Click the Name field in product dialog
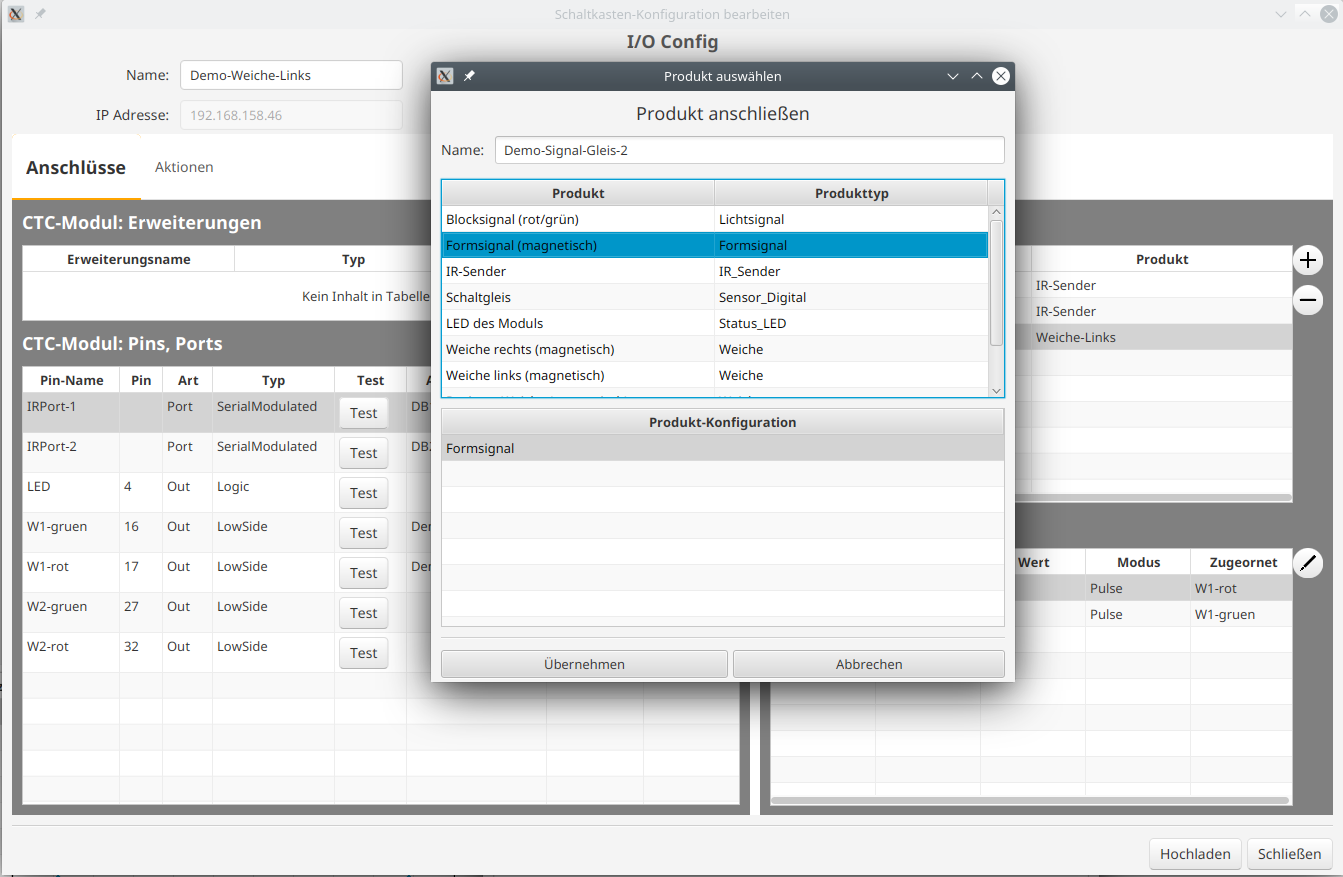1343x877 pixels. coord(749,150)
